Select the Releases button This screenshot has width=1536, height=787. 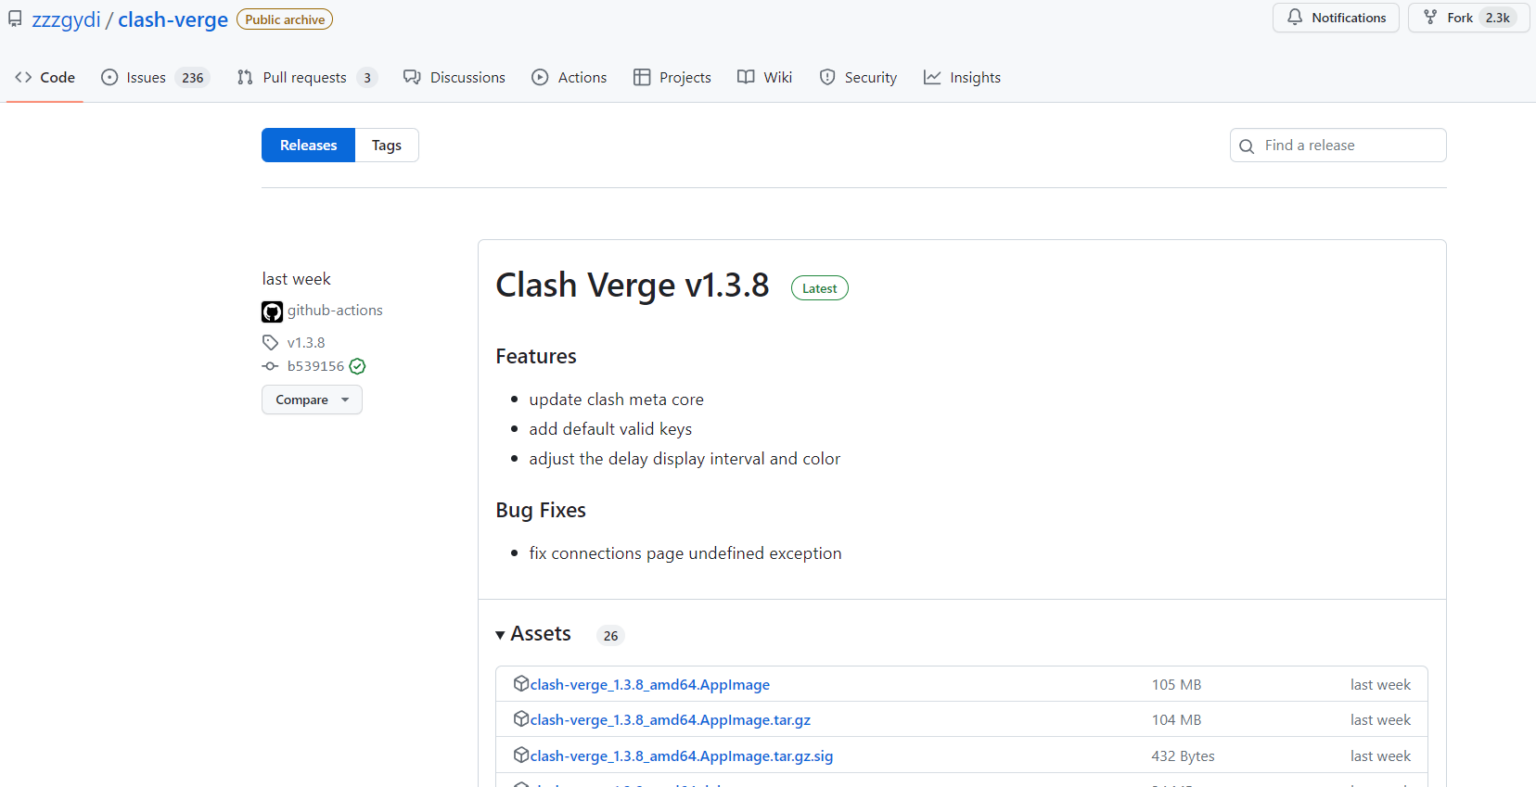pos(308,146)
